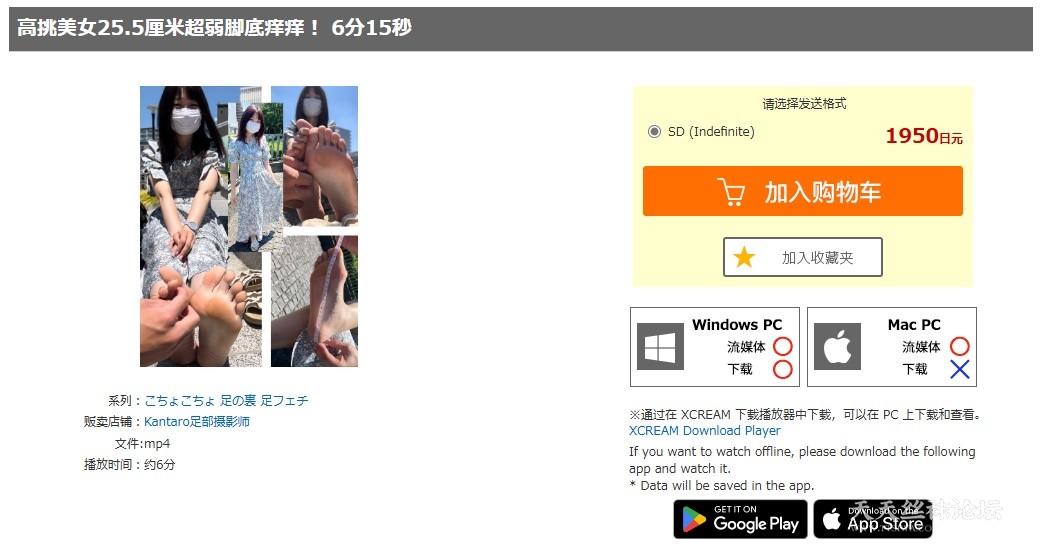Click the Windows logo icon
The width and height of the screenshot is (1042, 557).
(x=660, y=346)
